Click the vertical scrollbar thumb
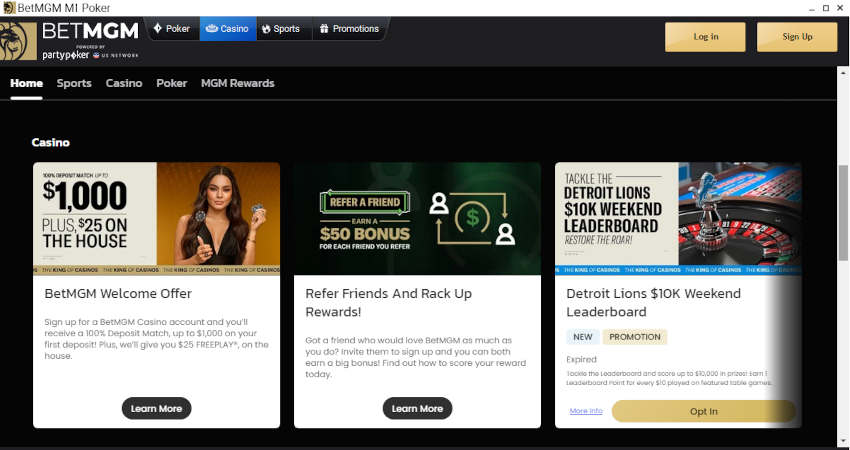 point(843,214)
